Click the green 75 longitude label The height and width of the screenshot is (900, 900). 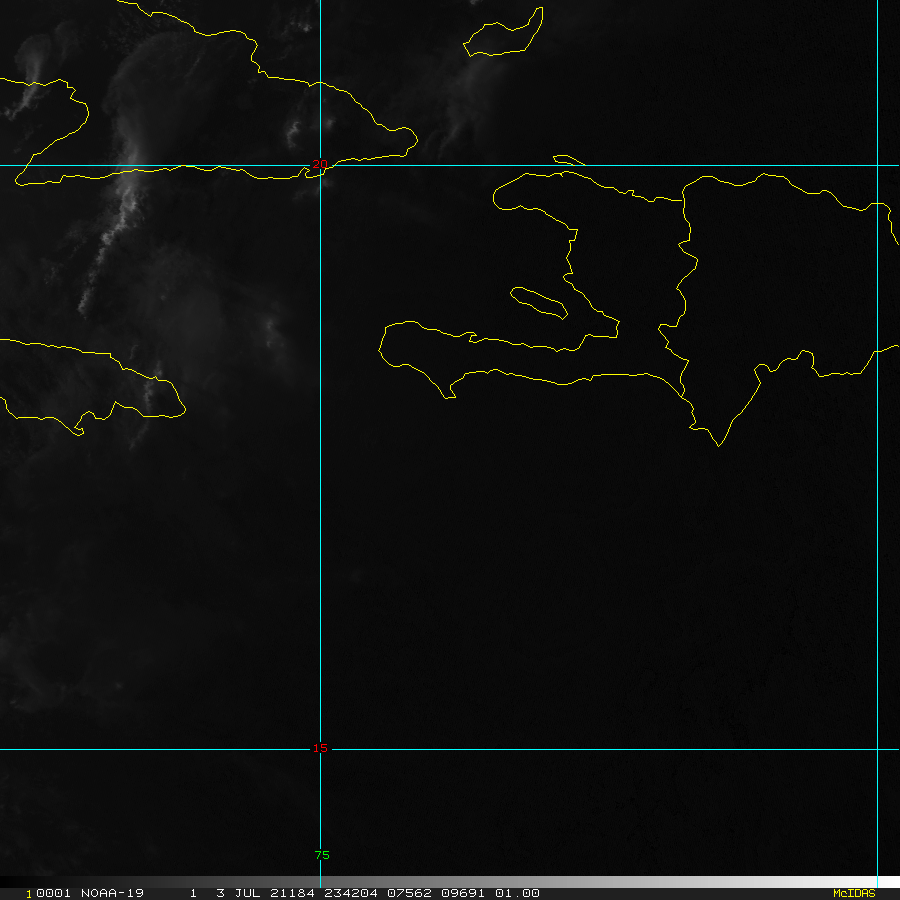[x=322, y=855]
